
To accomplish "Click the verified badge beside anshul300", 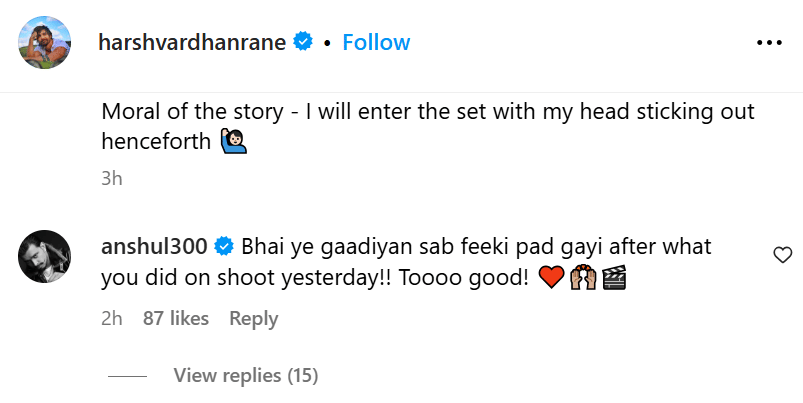I will [x=225, y=246].
